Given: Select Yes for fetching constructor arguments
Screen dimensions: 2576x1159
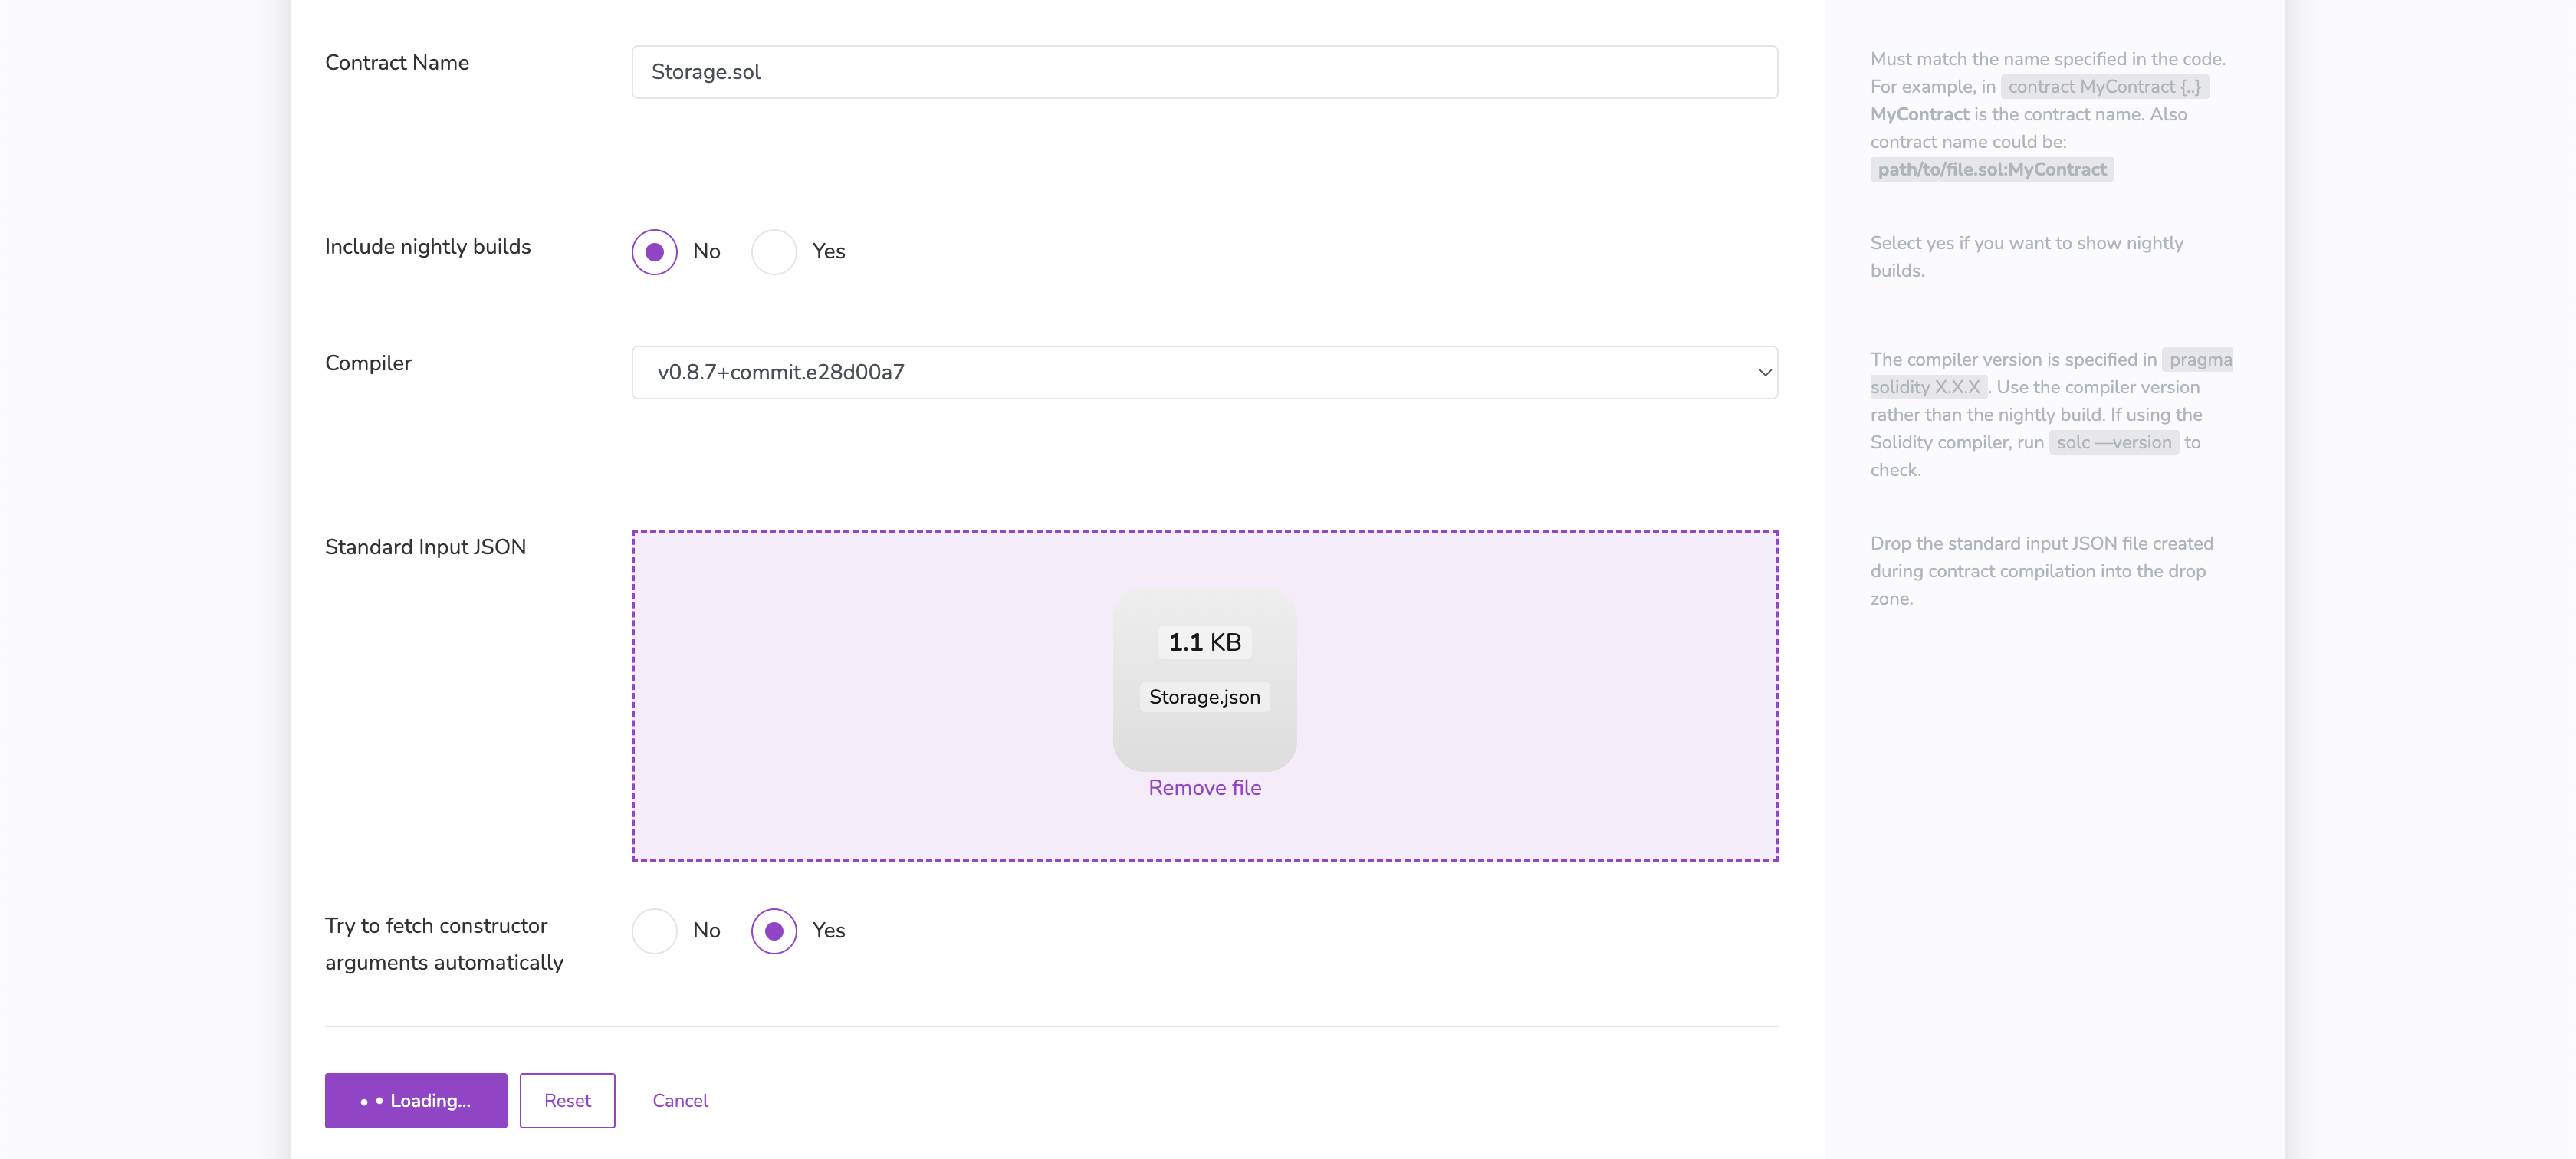Looking at the screenshot, I should point(774,931).
